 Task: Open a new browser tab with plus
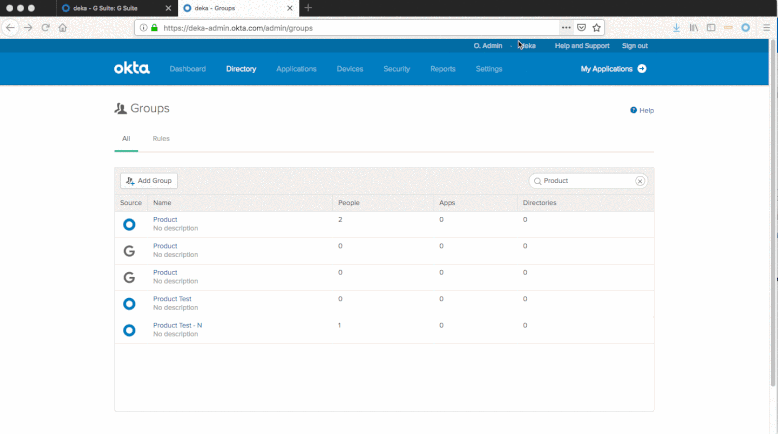[308, 8]
